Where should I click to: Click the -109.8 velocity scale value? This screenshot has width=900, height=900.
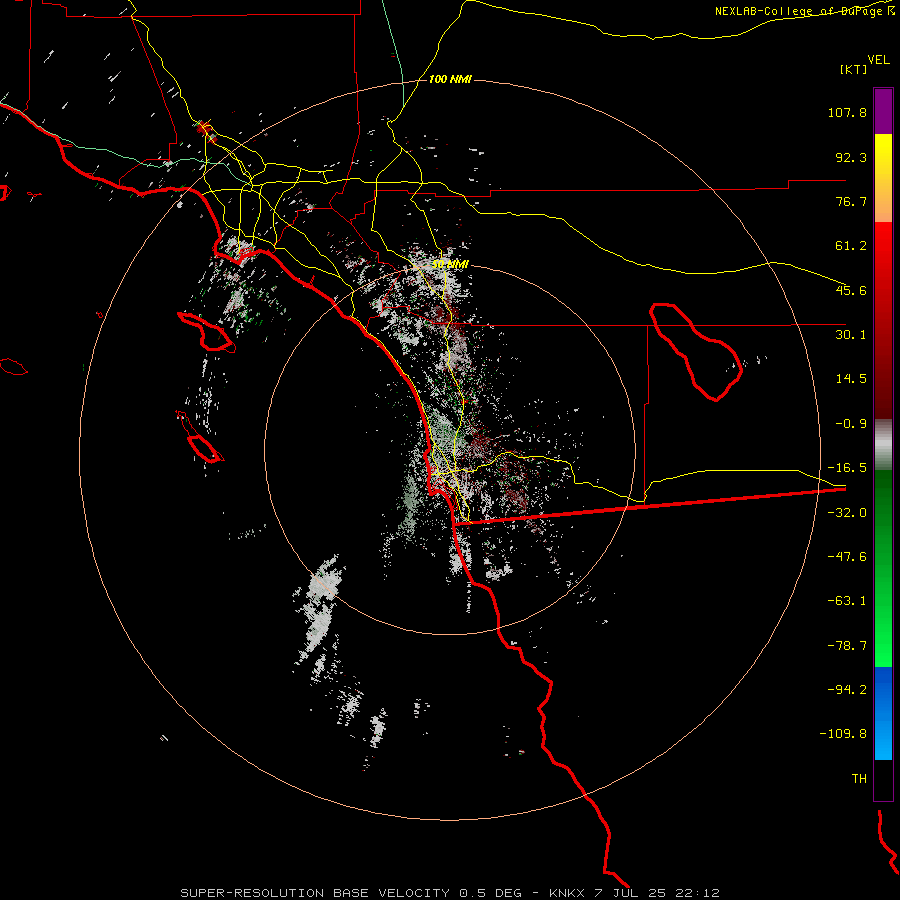click(x=843, y=734)
